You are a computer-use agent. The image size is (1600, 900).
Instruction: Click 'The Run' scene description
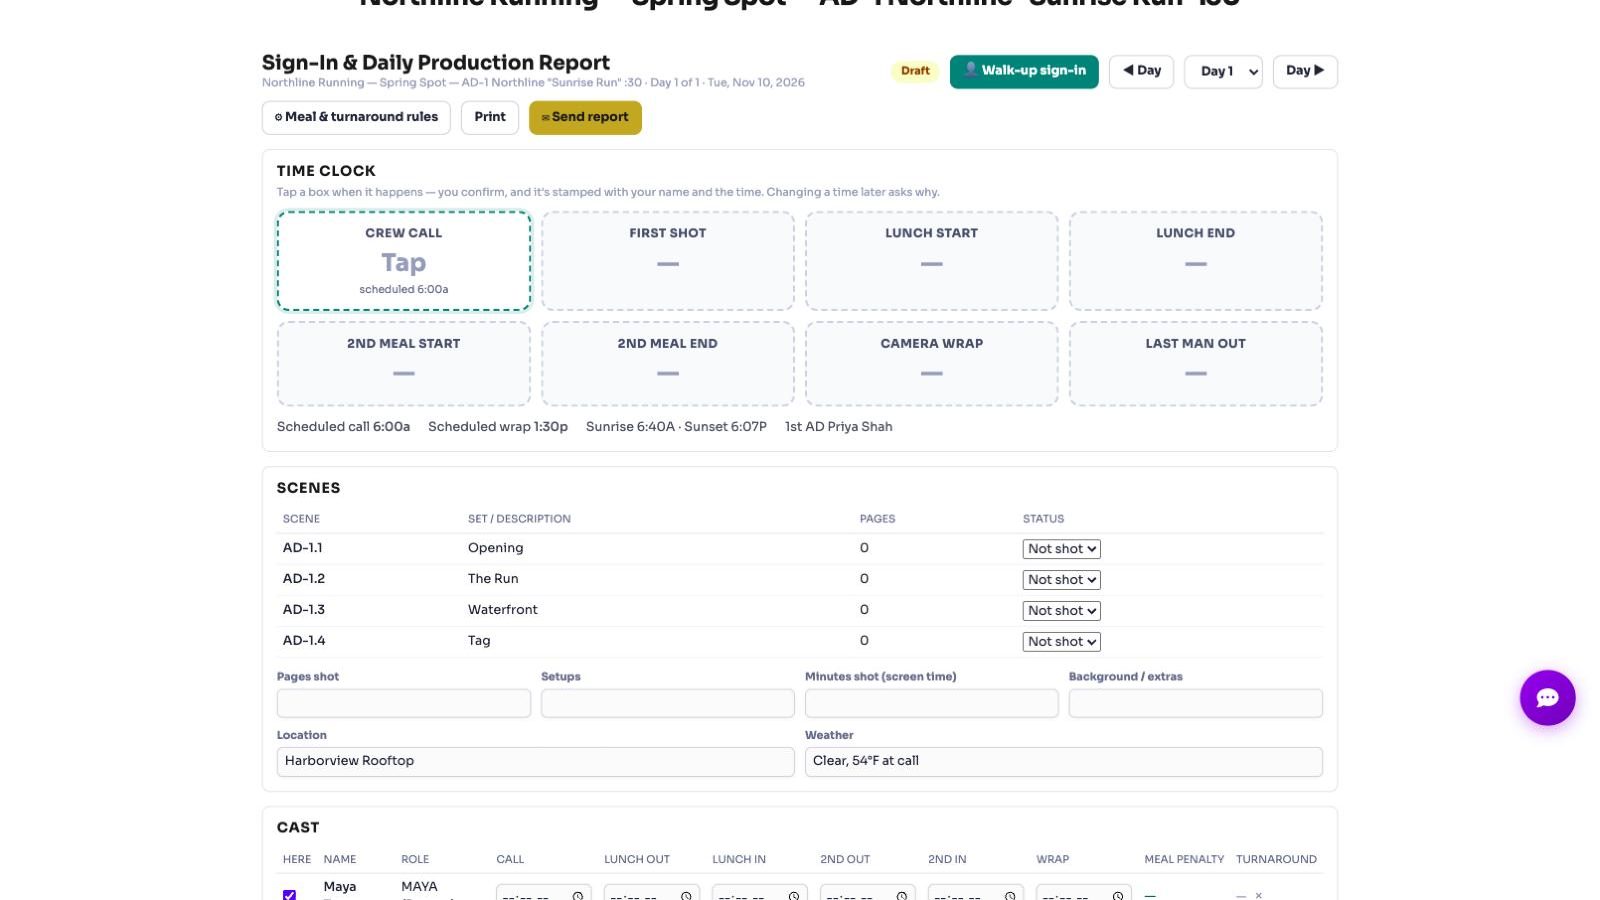tap(493, 579)
